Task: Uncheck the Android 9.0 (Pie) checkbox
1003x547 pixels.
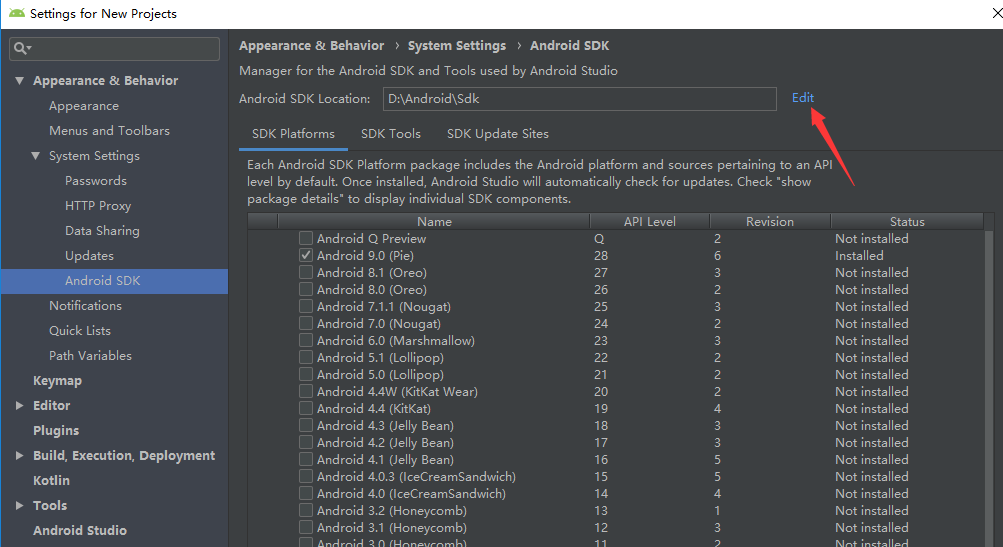Action: (306, 255)
